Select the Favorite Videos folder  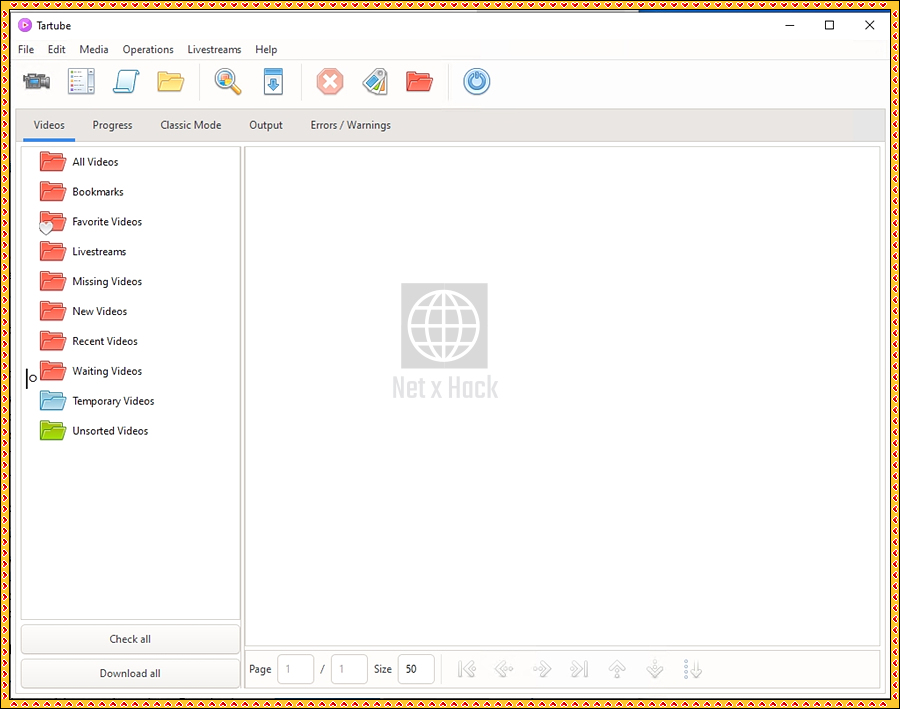131,222
